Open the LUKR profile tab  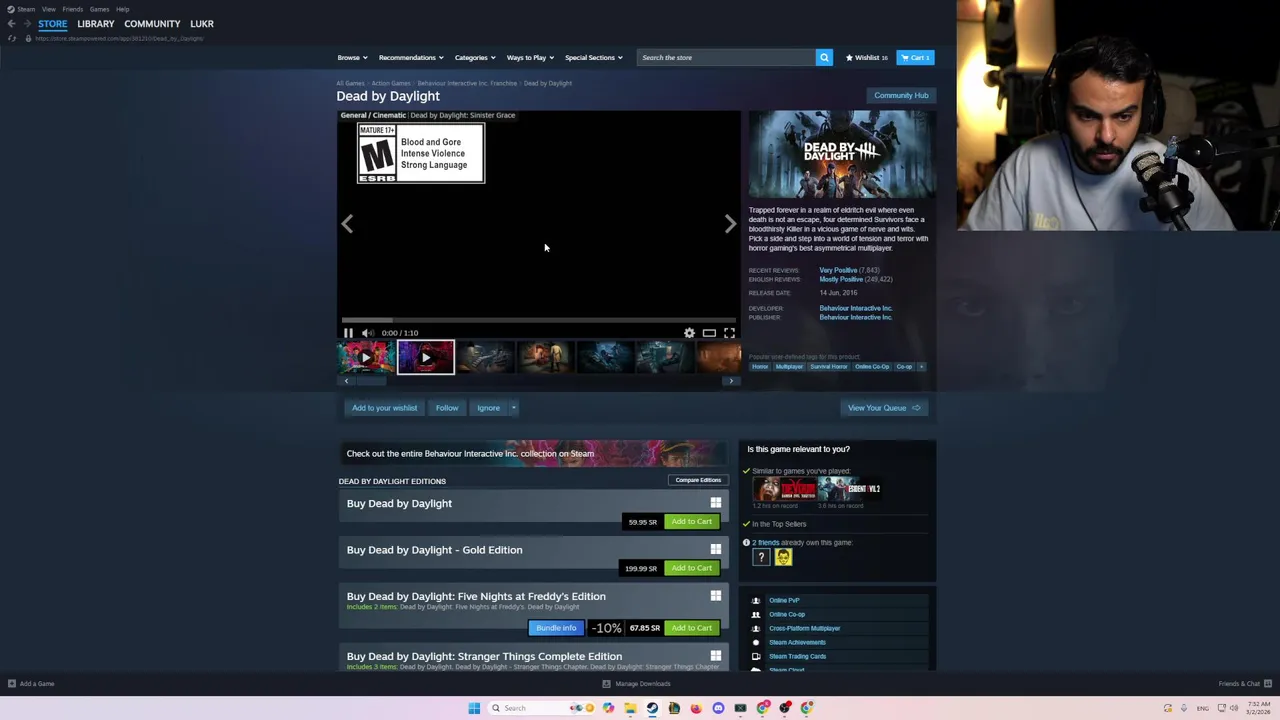tap(202, 23)
